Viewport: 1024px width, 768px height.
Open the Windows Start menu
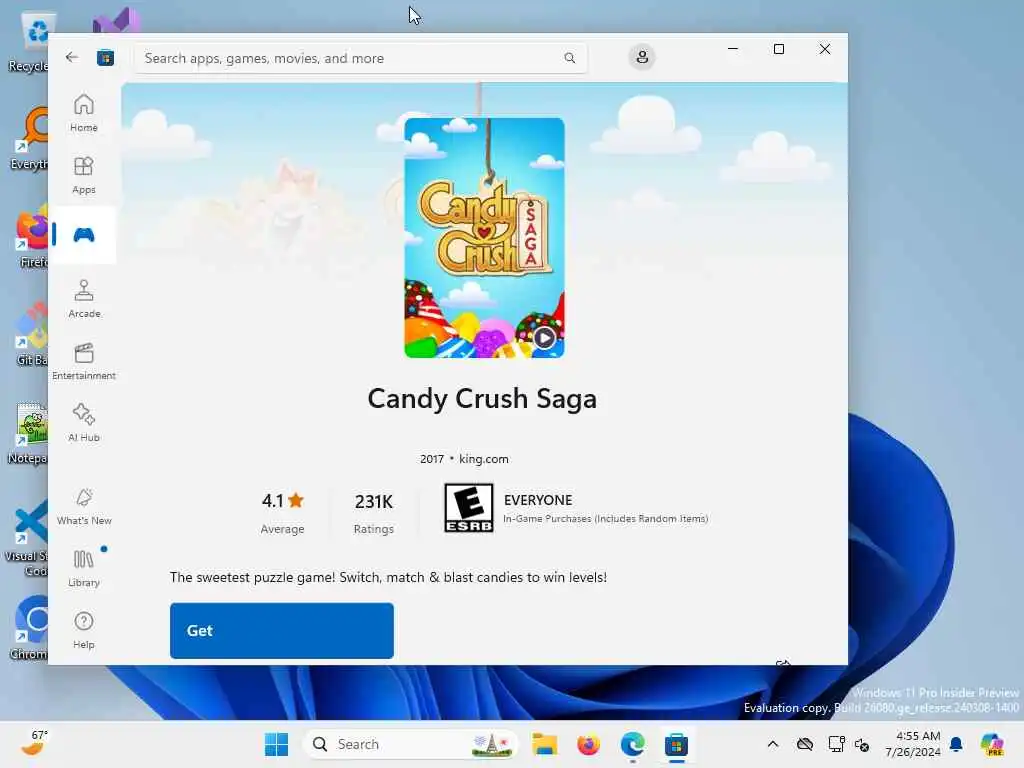276,744
